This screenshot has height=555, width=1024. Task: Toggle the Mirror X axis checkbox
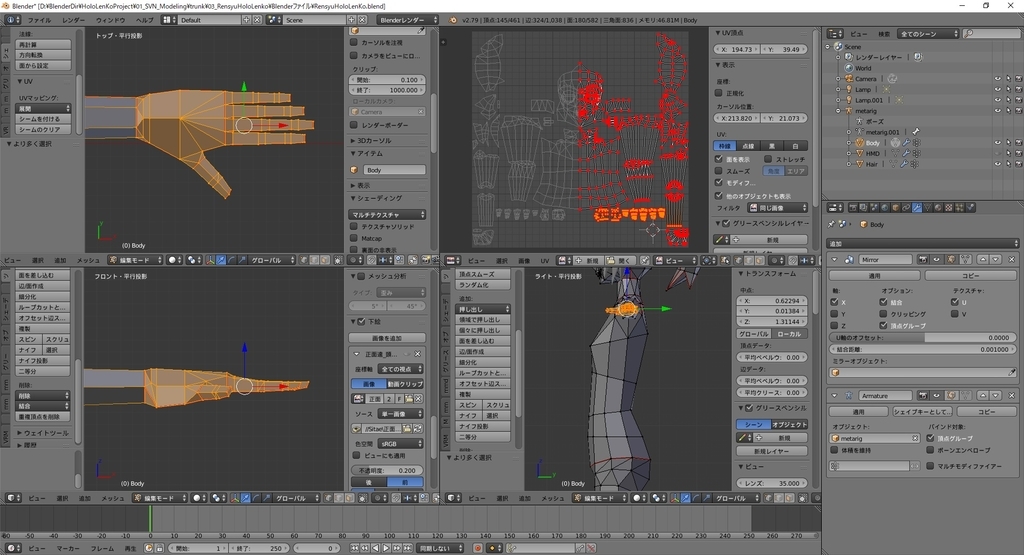pos(835,302)
